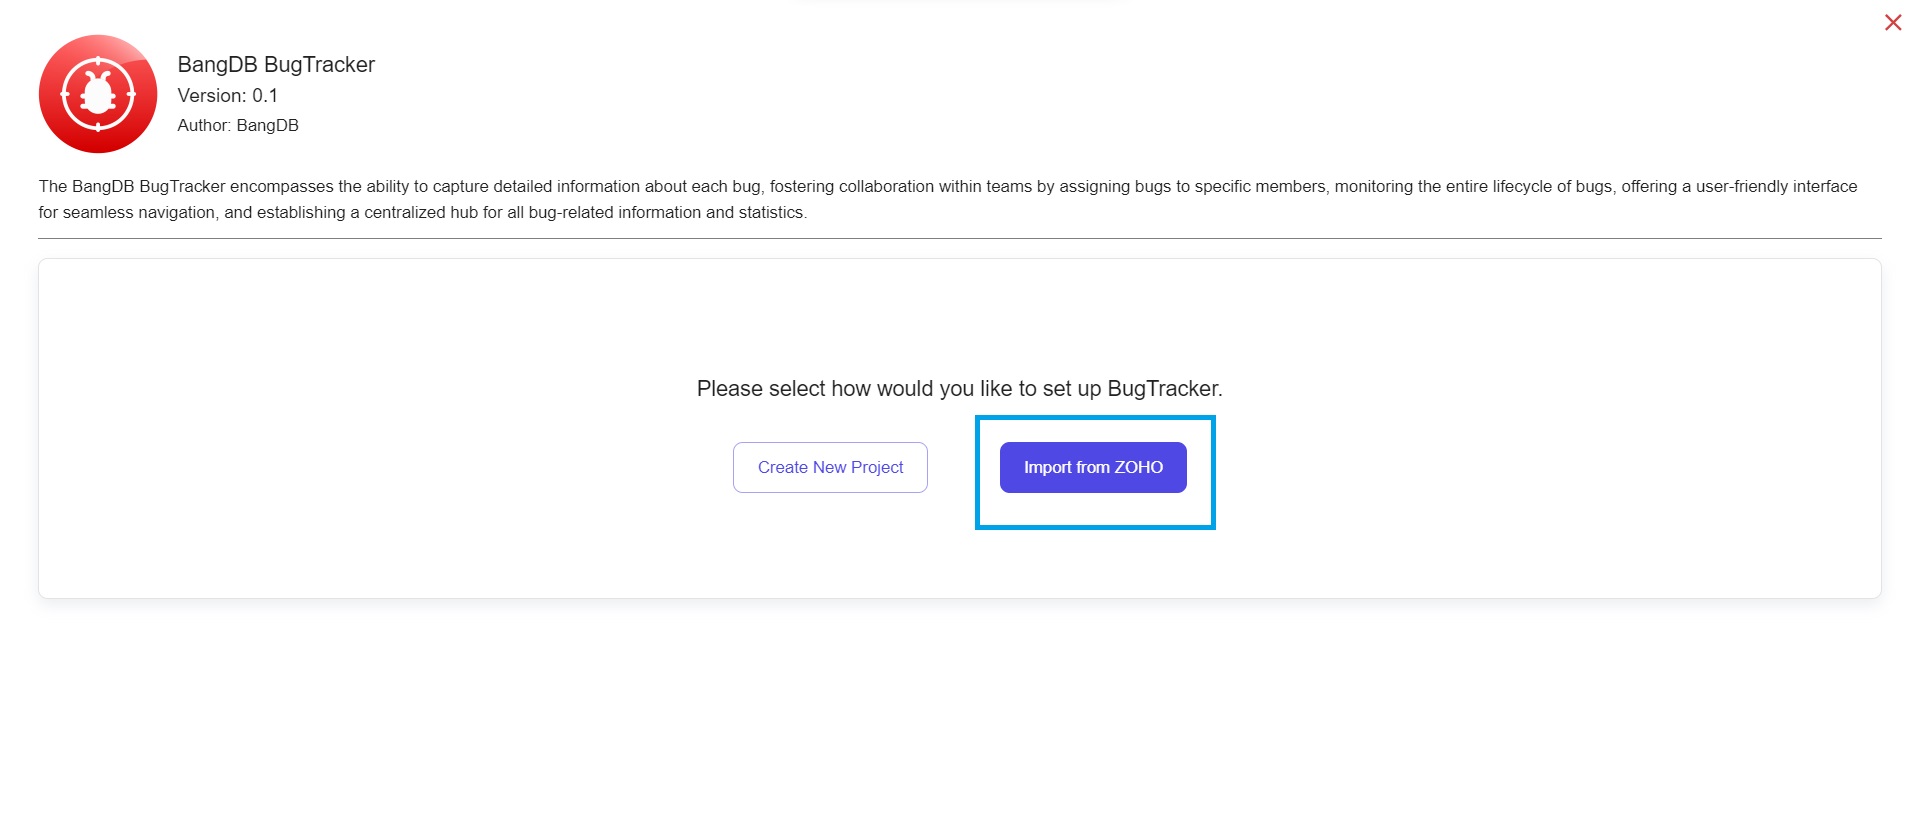Click the BugTracker description paragraph
The image size is (1920, 823).
tap(948, 199)
